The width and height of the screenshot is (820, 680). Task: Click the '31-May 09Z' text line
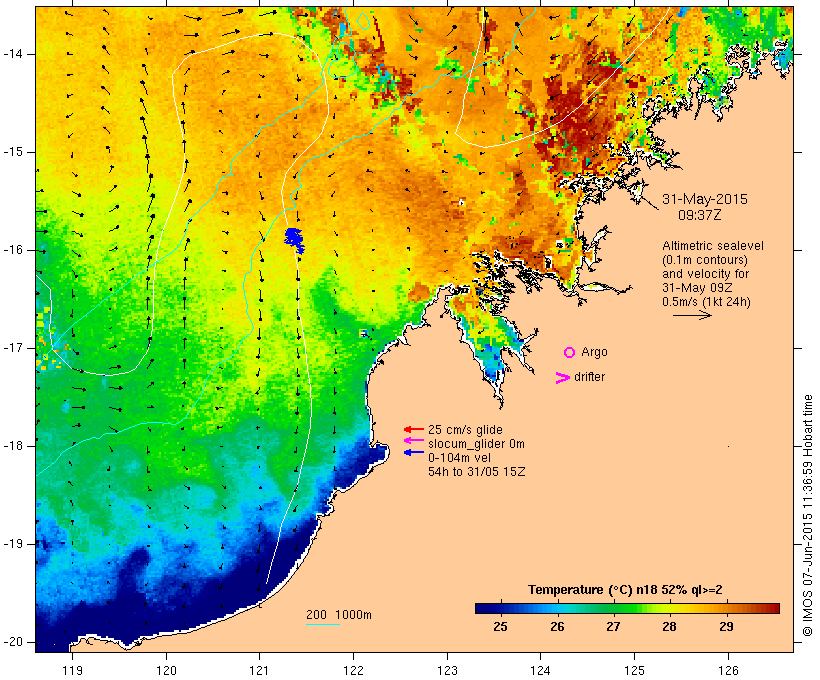[697, 288]
